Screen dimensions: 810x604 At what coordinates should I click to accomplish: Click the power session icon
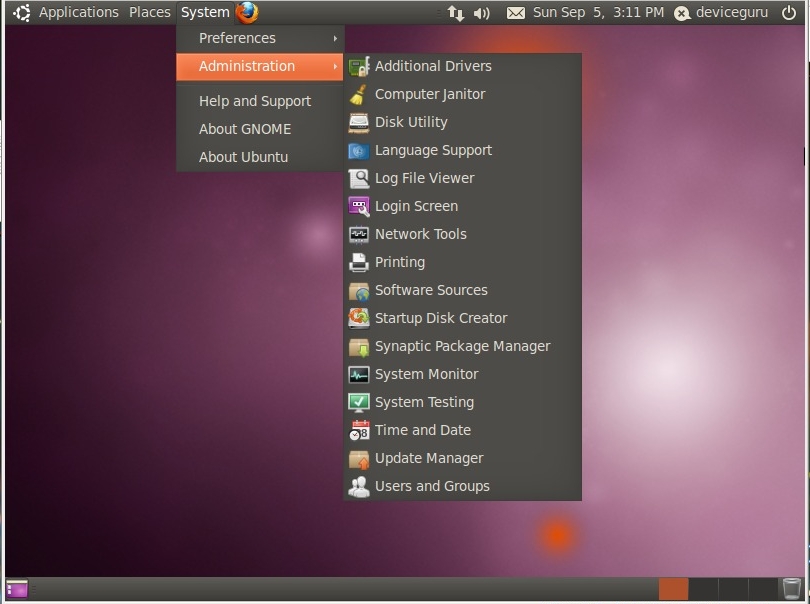click(x=789, y=12)
